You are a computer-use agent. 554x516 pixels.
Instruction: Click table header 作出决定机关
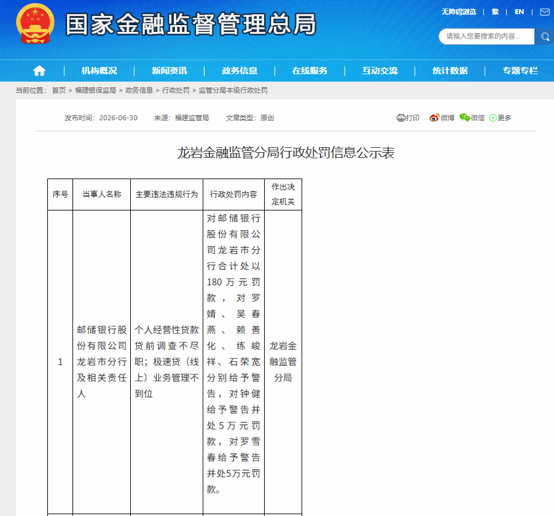click(283, 194)
